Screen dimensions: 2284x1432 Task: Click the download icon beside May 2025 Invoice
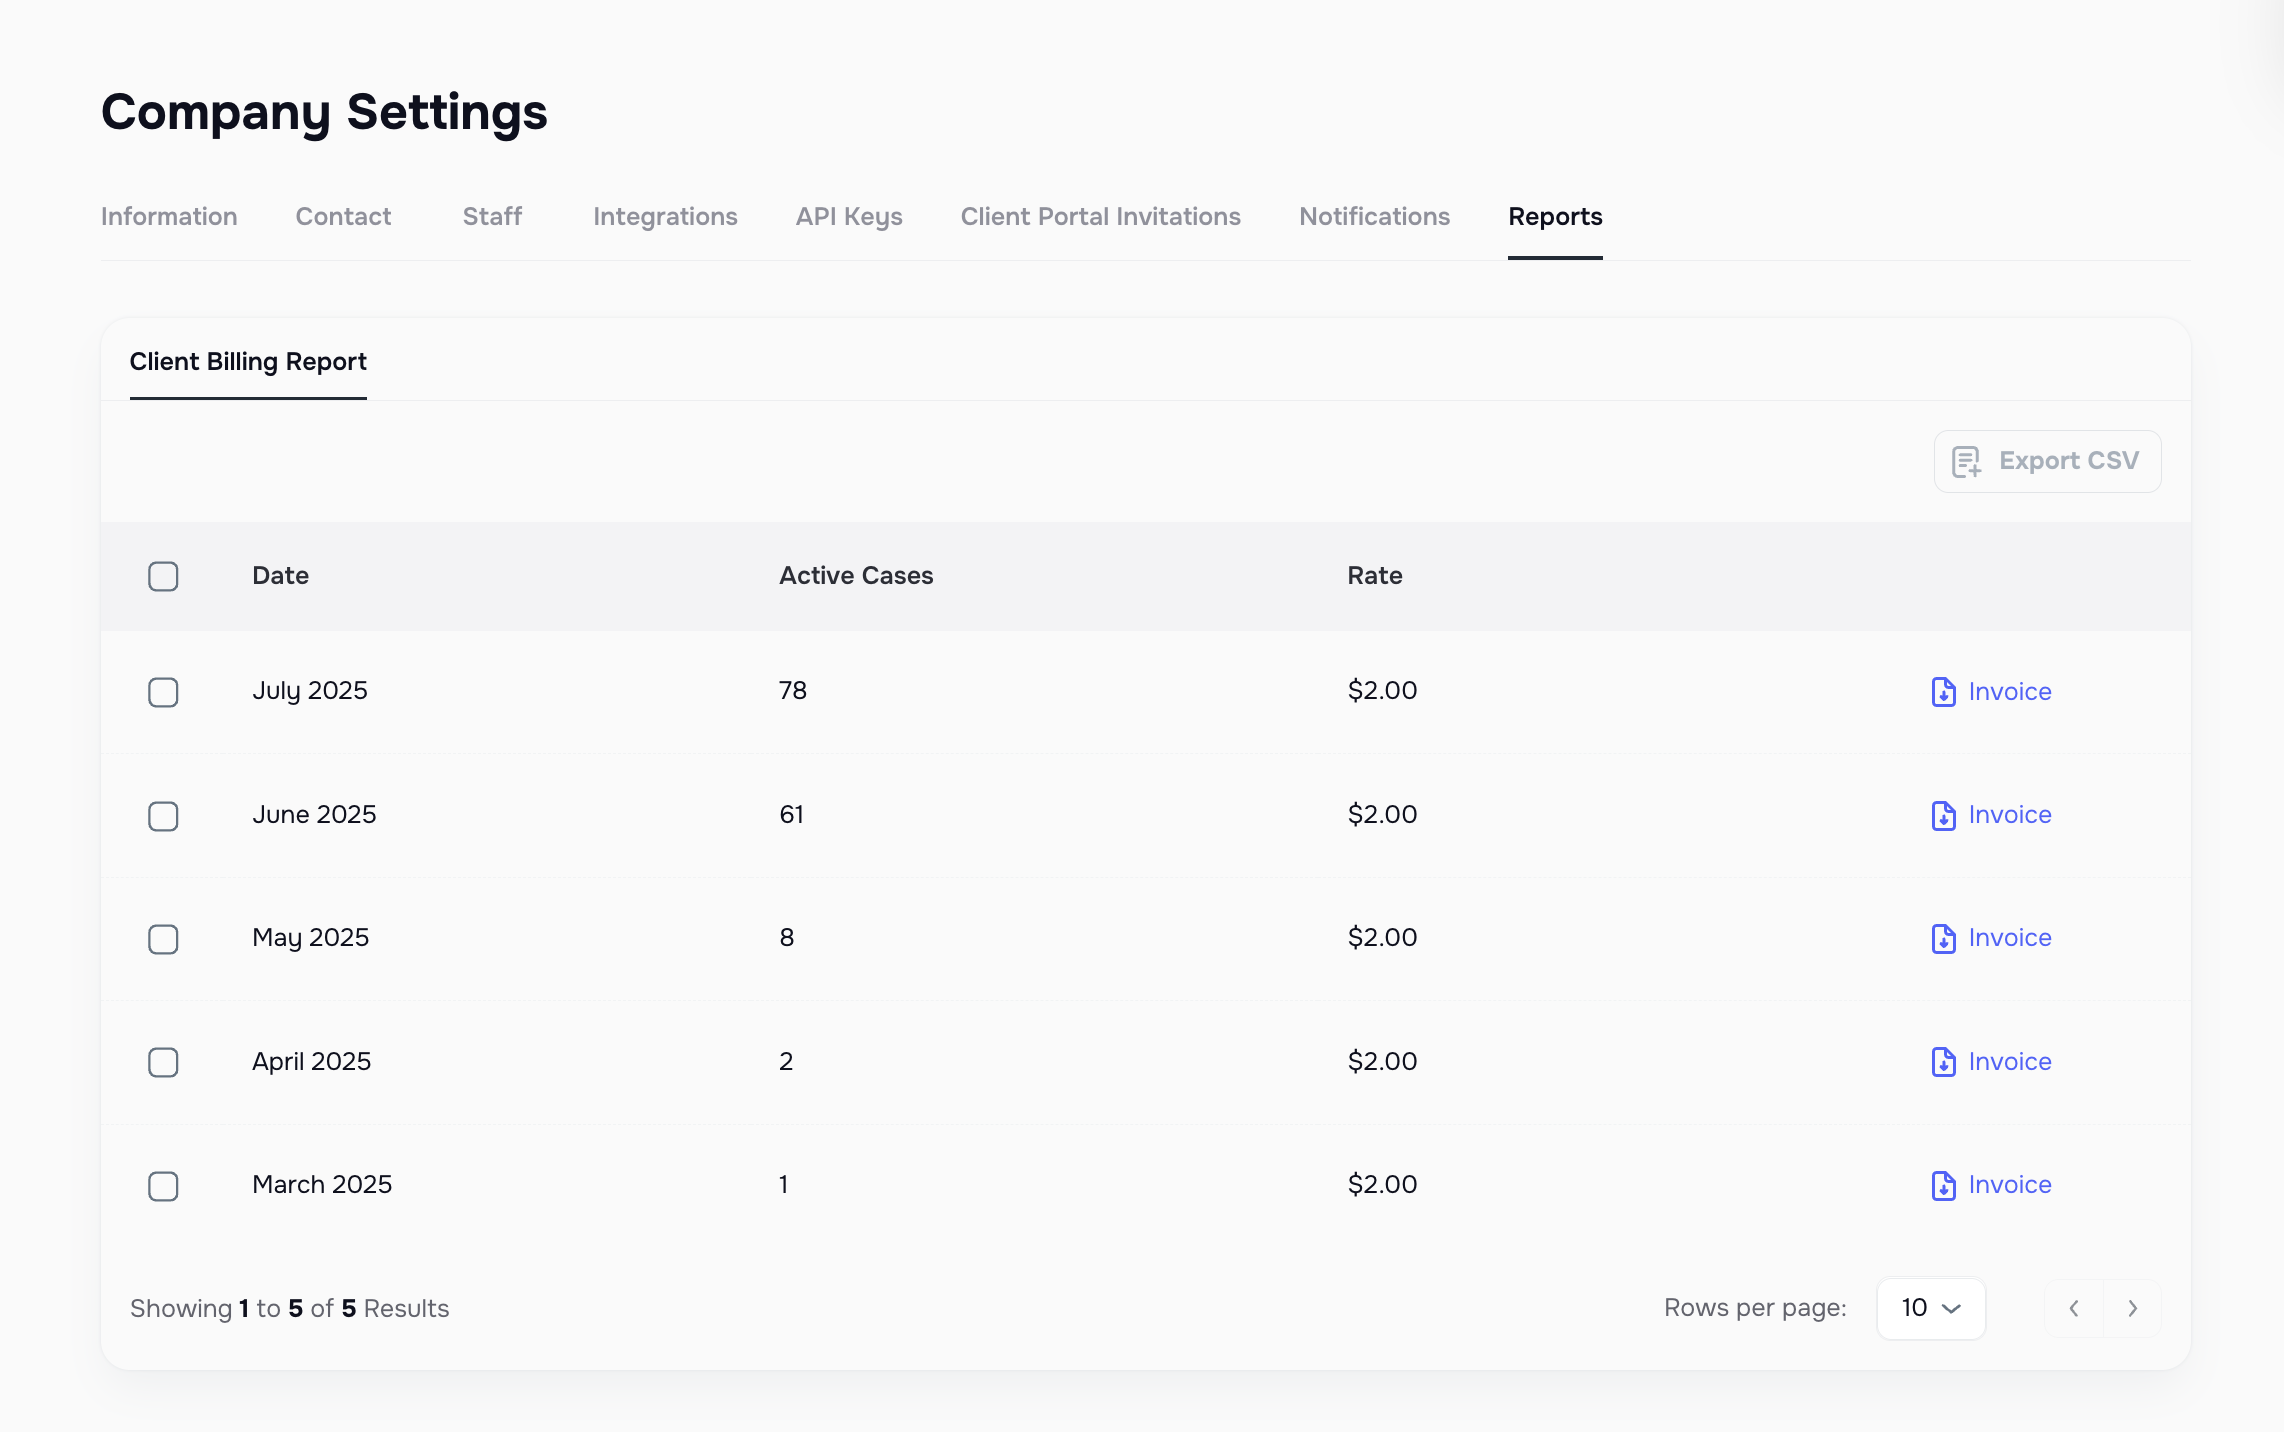click(x=1941, y=939)
